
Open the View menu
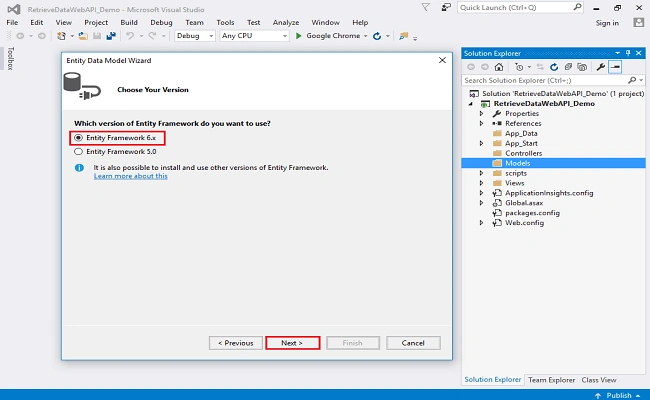tap(63, 22)
